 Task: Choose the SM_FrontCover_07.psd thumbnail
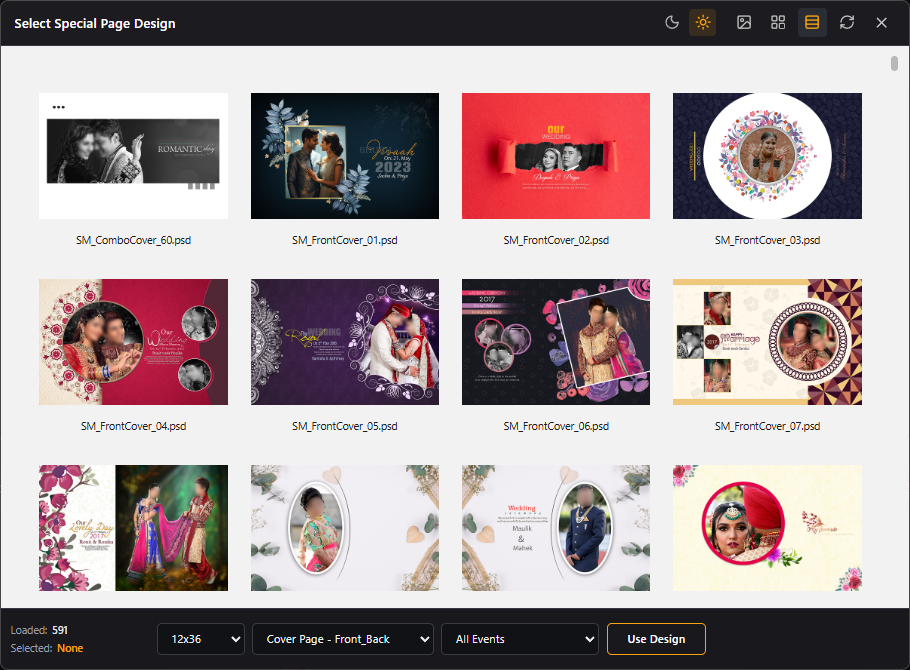tap(767, 342)
